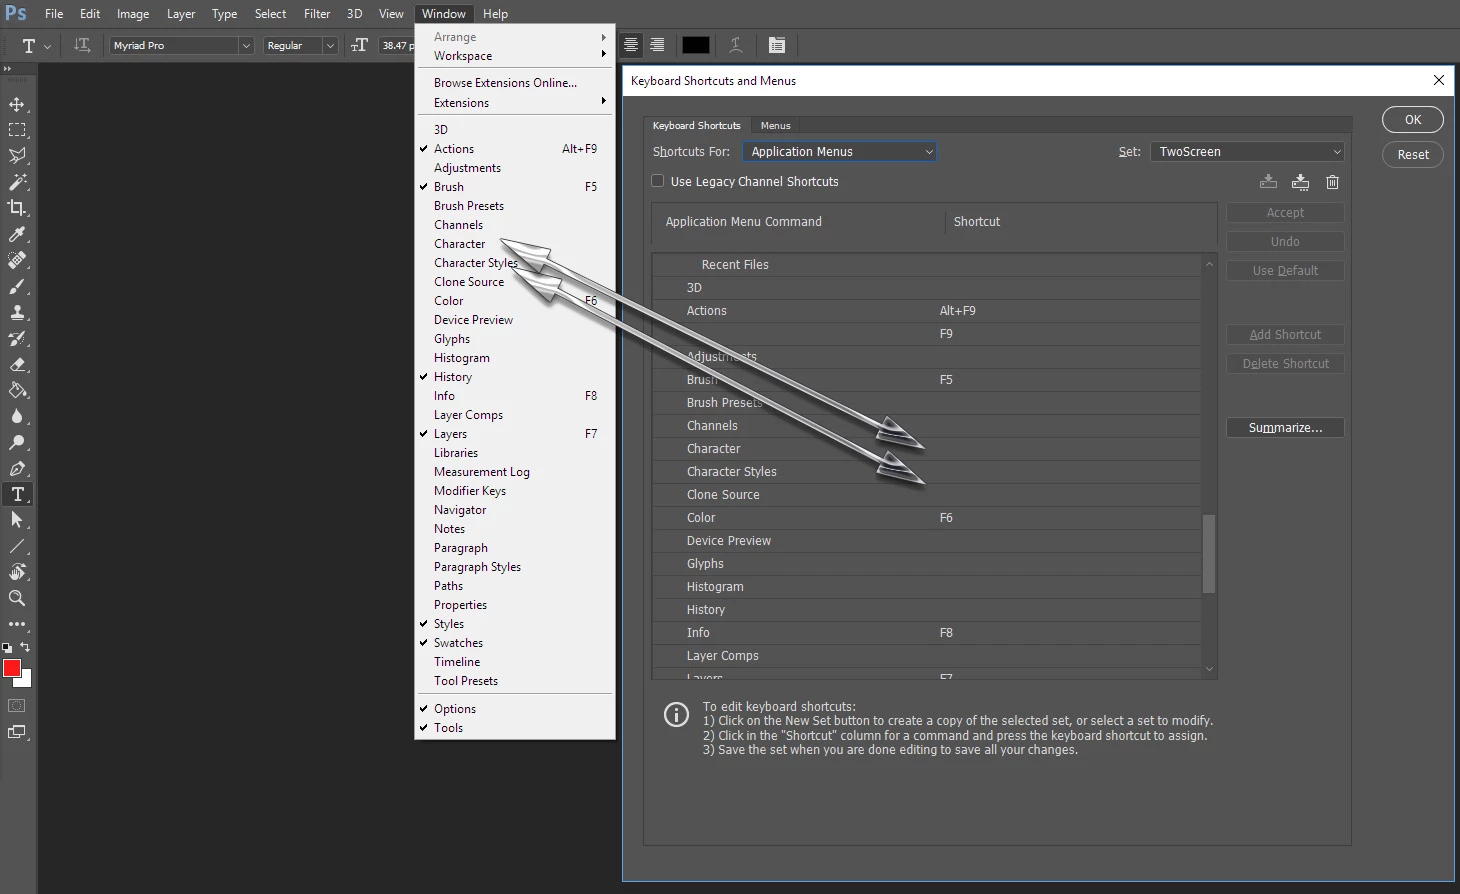
Task: Change screen mode icon in toolbar
Action: 17,732
